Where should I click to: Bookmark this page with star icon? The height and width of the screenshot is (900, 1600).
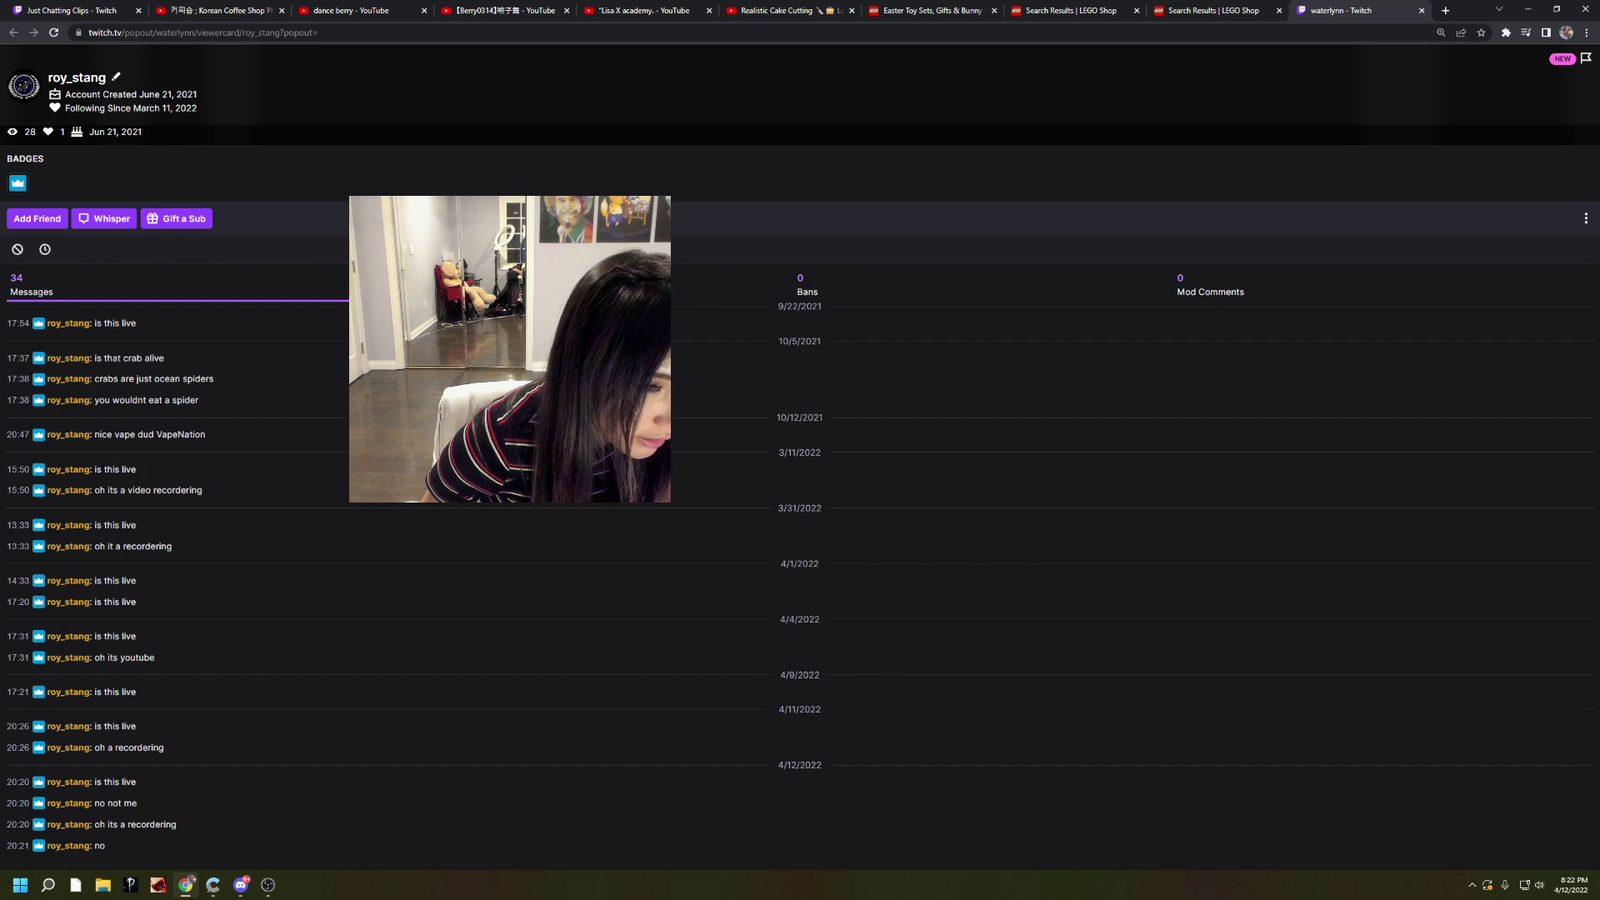click(x=1481, y=32)
